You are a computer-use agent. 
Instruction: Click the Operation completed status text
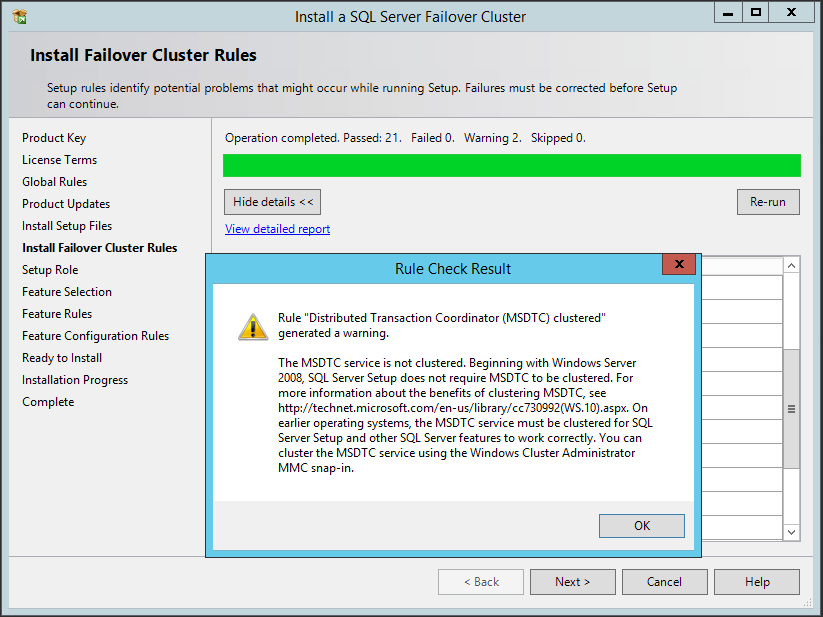[x=405, y=138]
